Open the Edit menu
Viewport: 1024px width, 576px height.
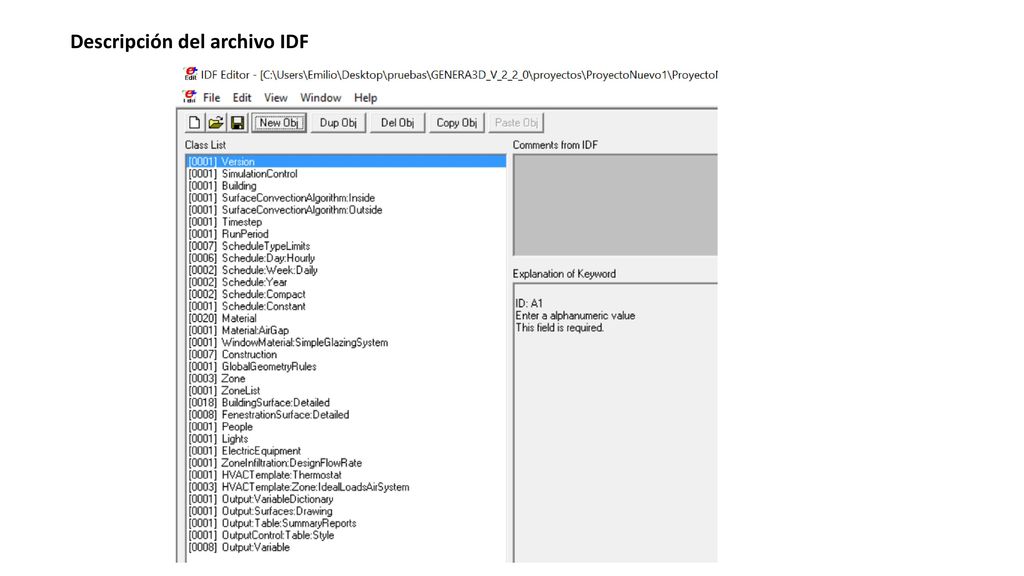coord(242,97)
